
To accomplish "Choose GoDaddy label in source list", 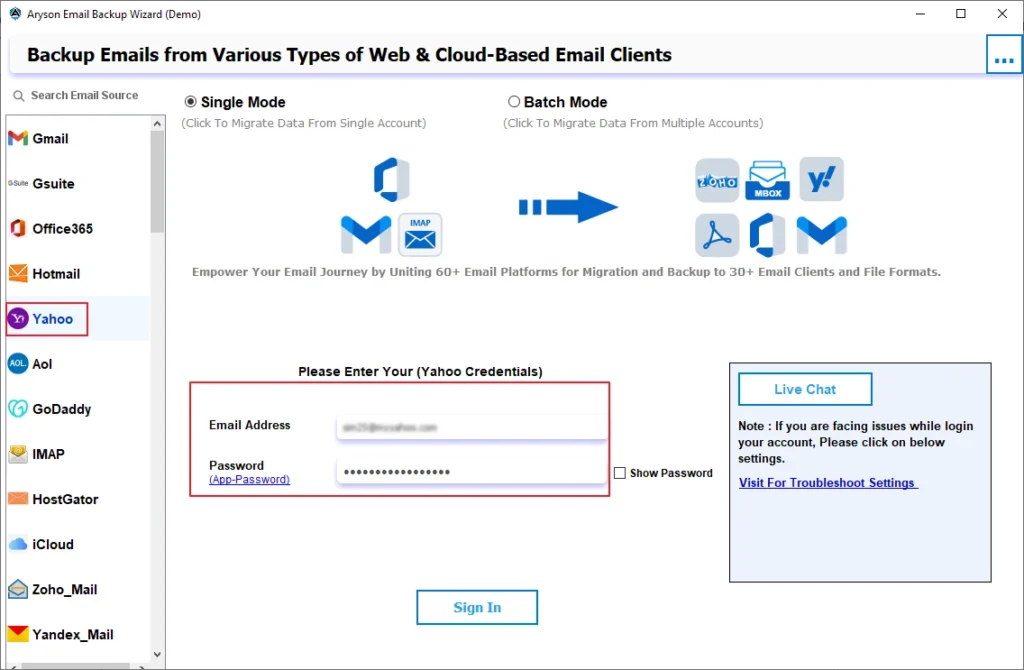I will 62,409.
